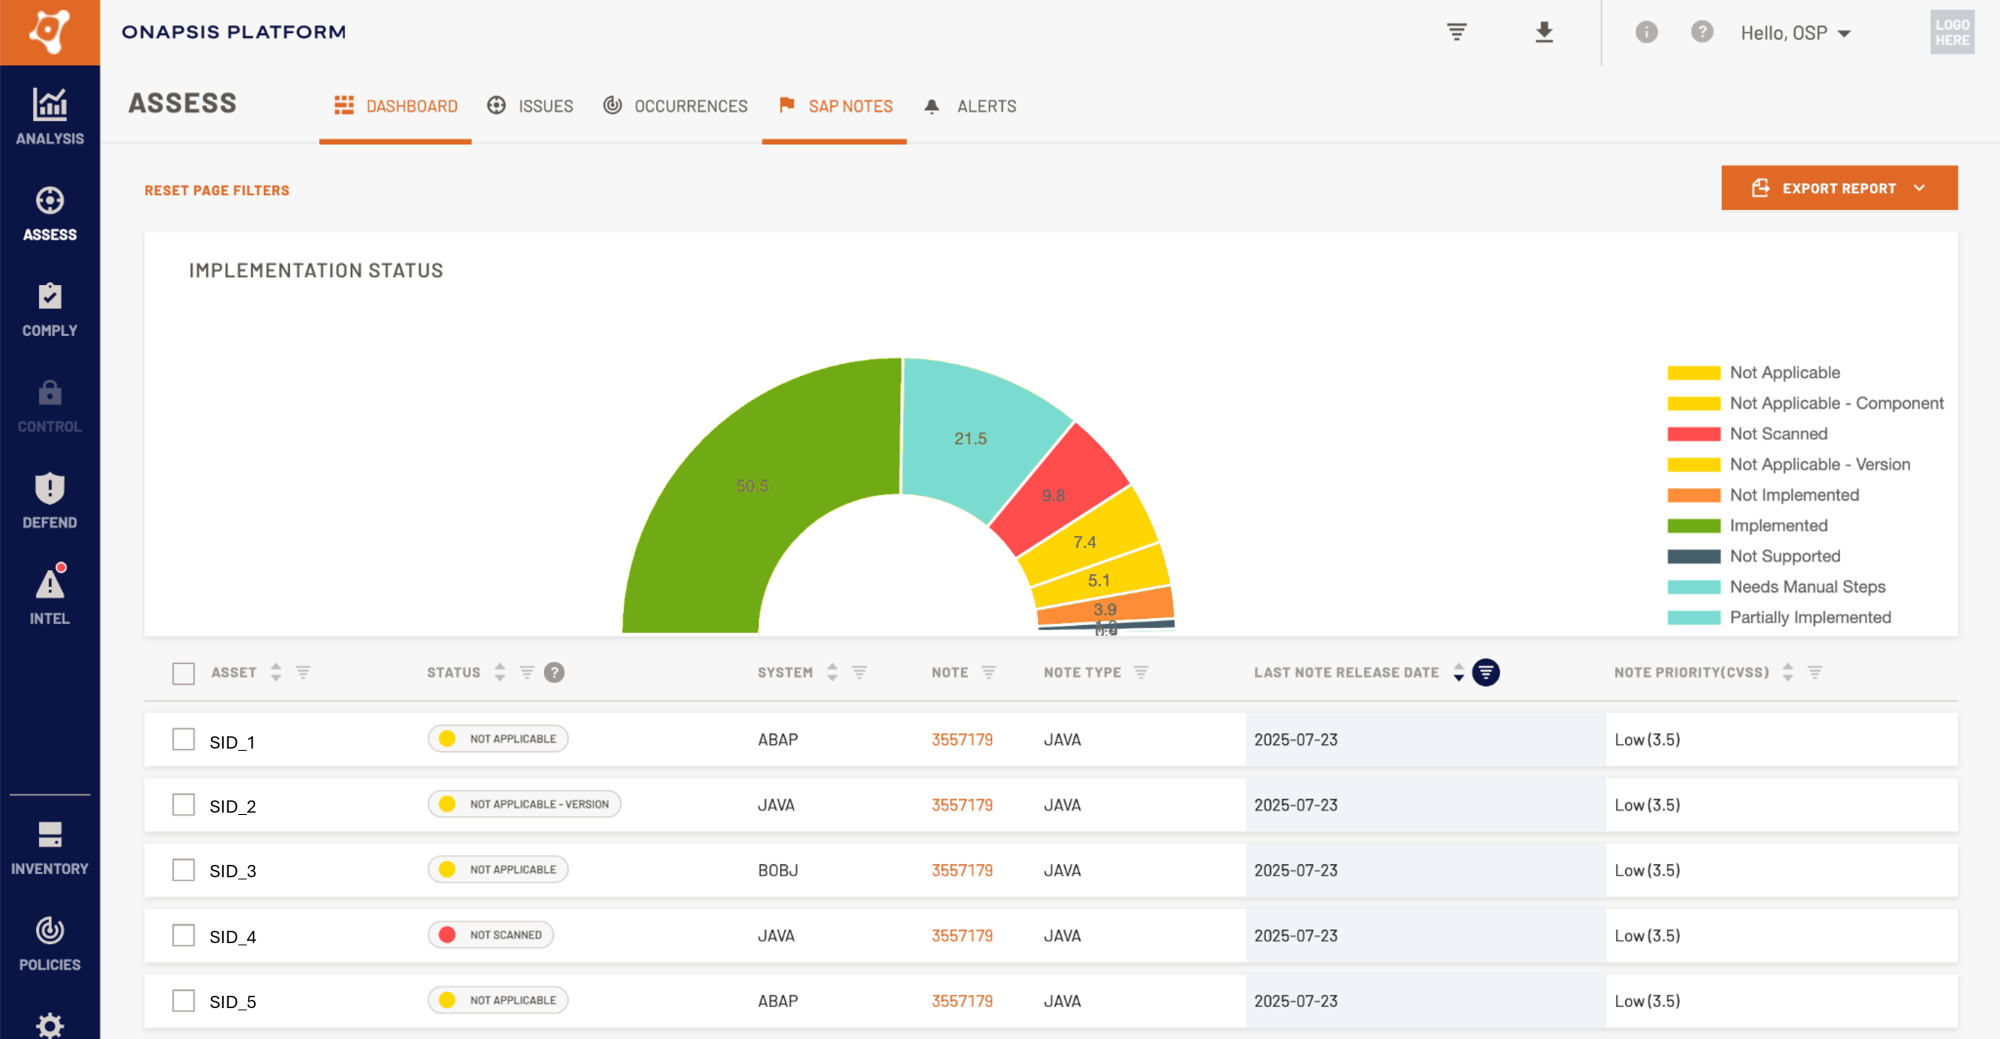This screenshot has width=2000, height=1039.
Task: Select the SID_3 row checkbox
Action: point(183,870)
